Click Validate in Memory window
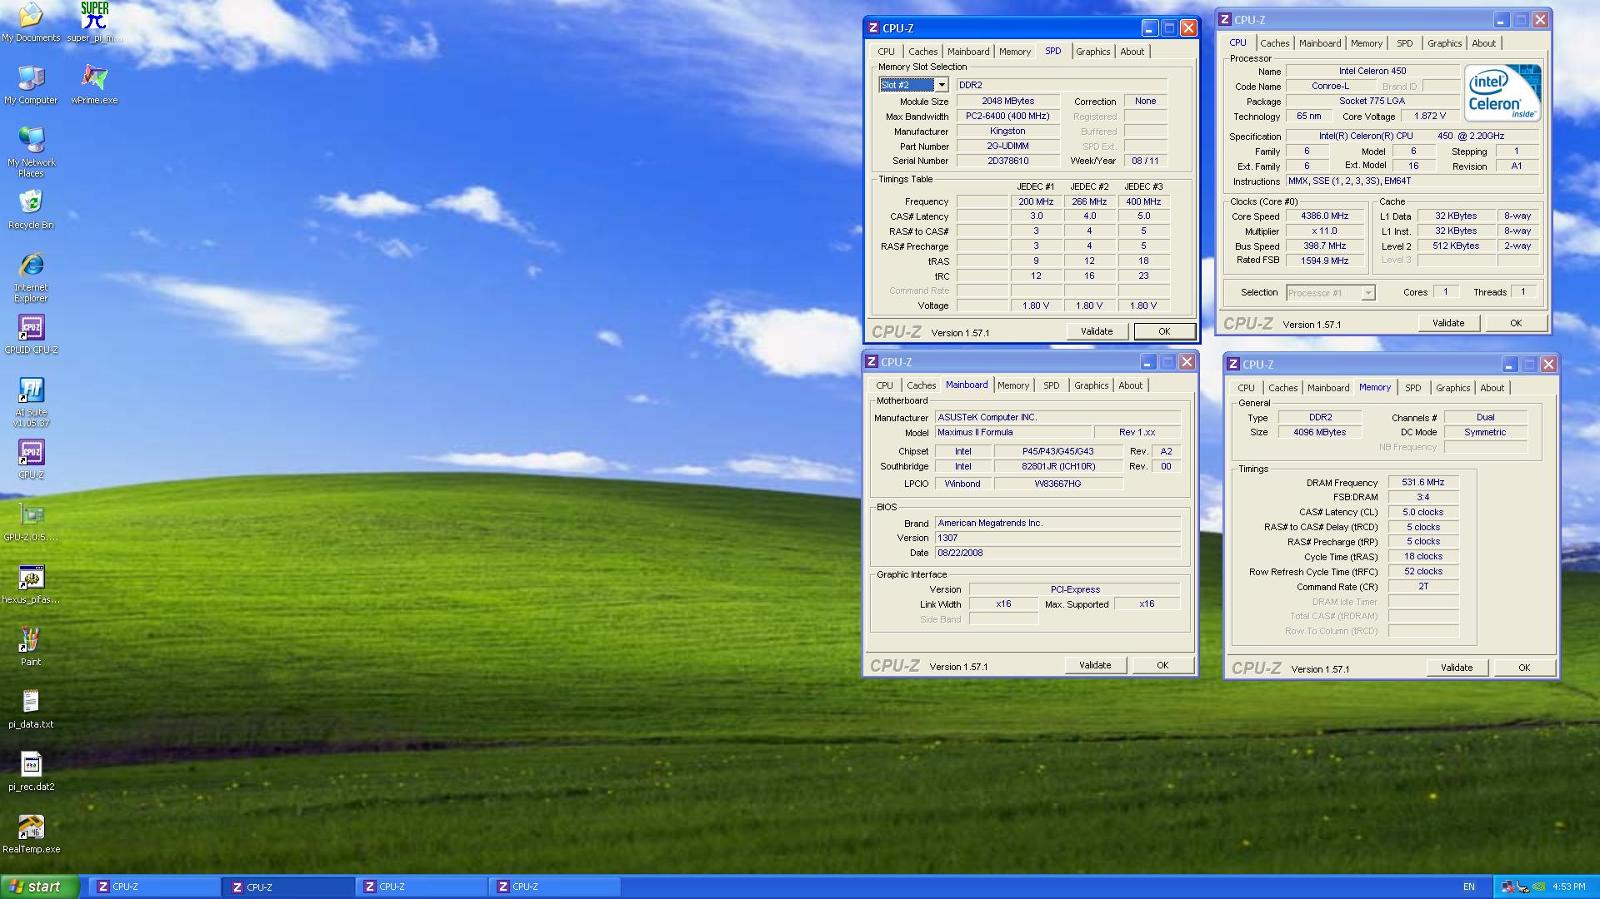 [1457, 668]
